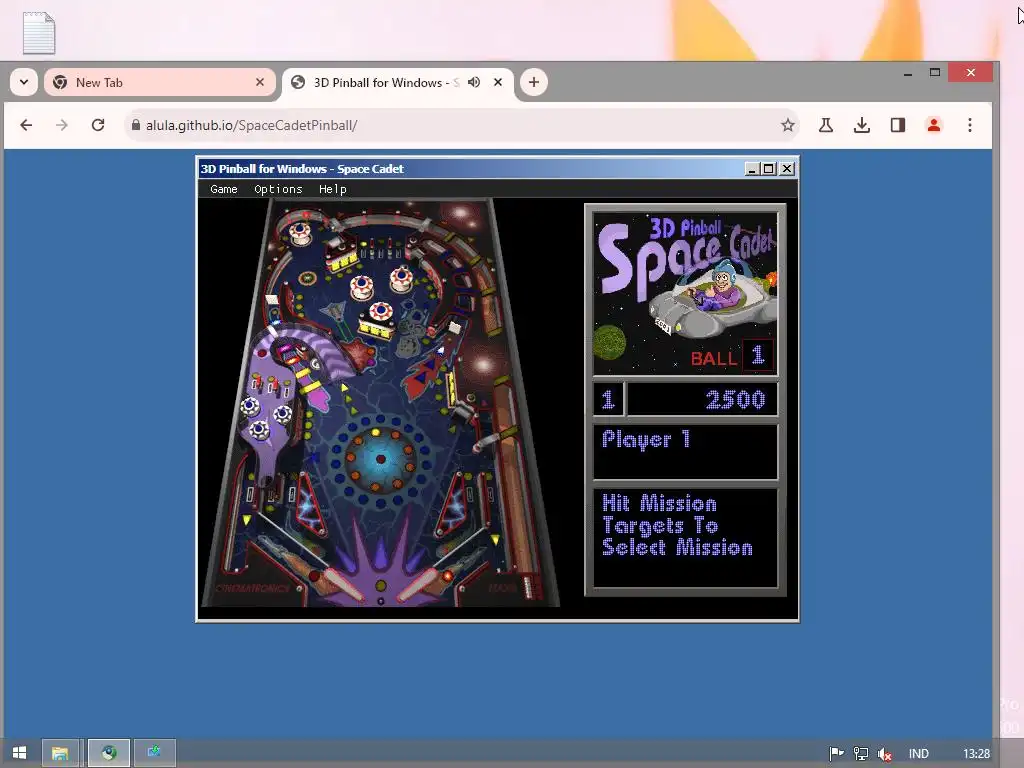Reload the current page
Image resolution: width=1024 pixels, height=768 pixels.
coord(98,125)
